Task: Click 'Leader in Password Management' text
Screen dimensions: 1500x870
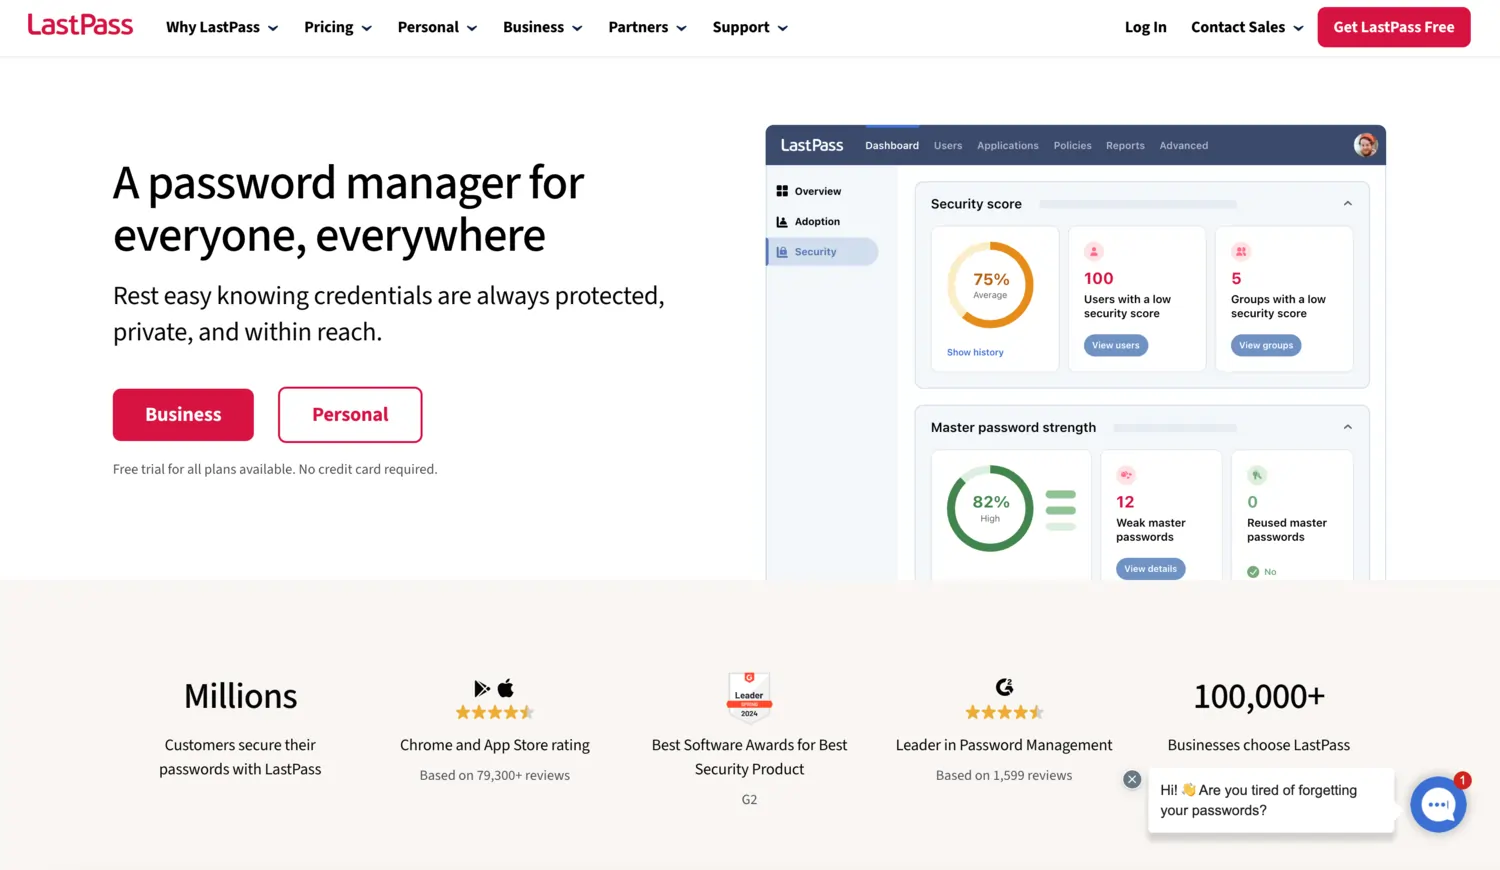Action: [1004, 745]
